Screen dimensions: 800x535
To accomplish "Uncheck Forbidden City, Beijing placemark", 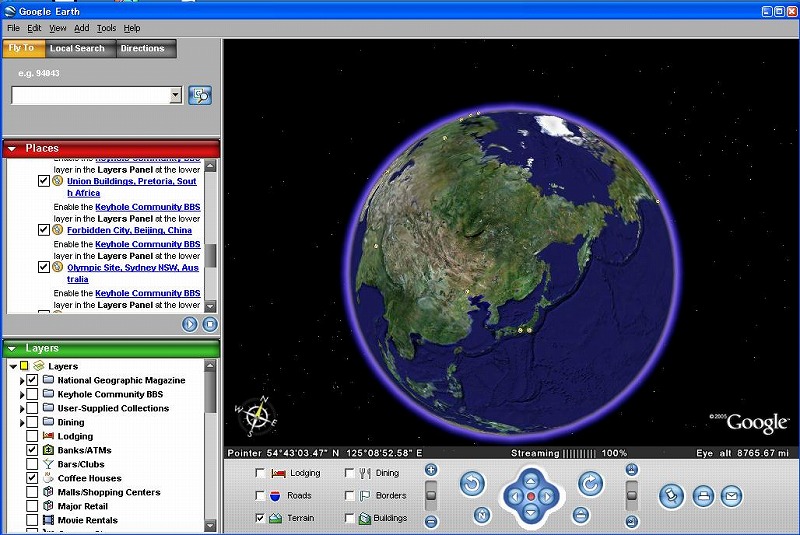I will point(44,230).
